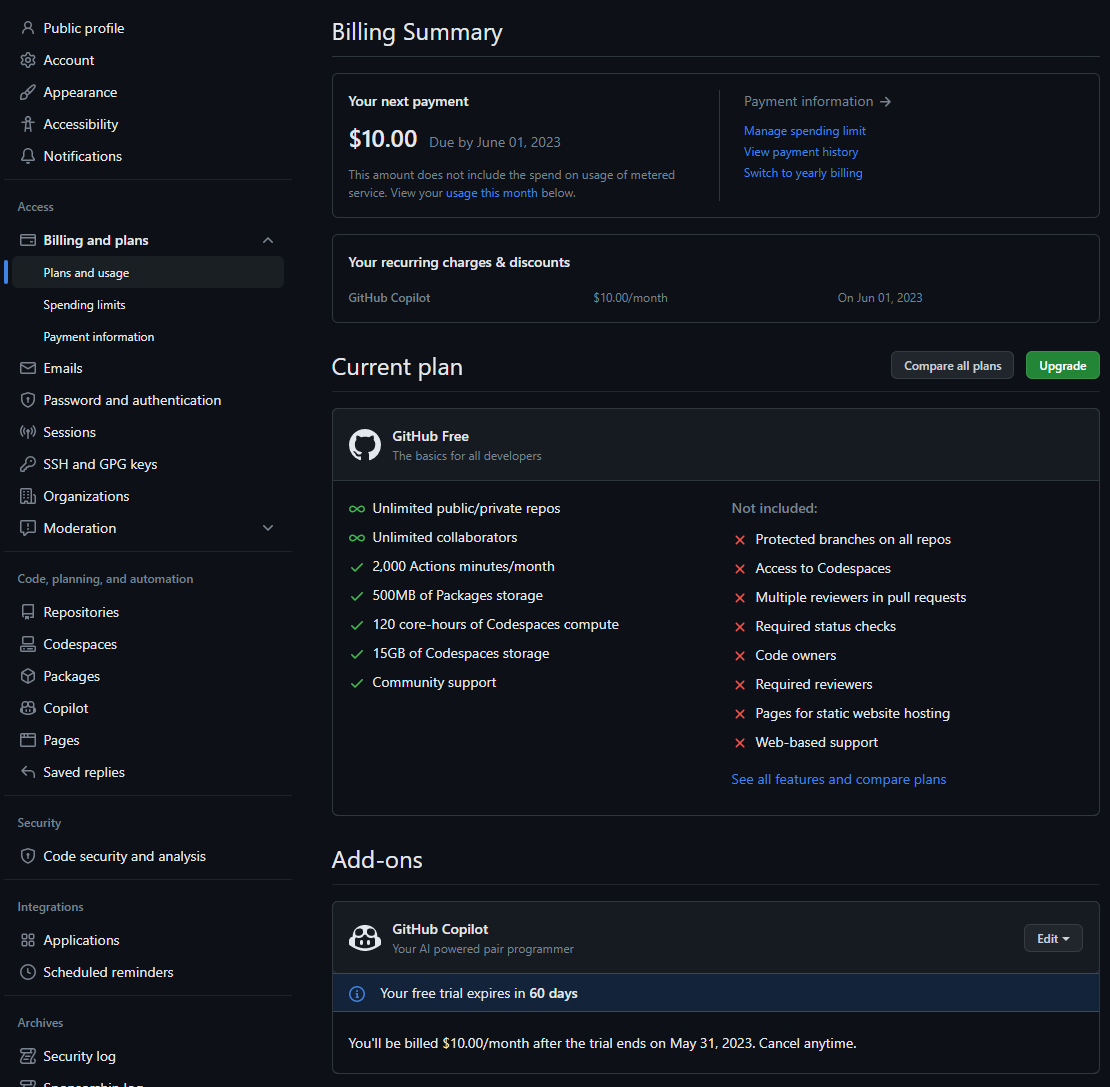
Task: Open Accessibility settings page
Action: click(81, 124)
